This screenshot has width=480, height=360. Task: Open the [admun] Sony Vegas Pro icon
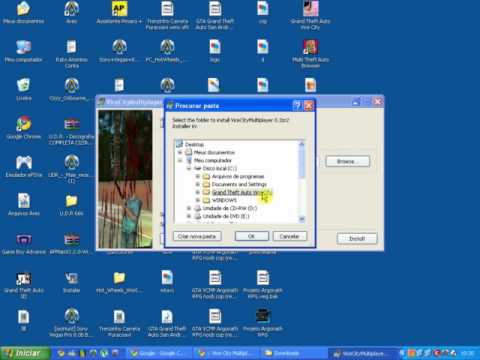coord(71,322)
